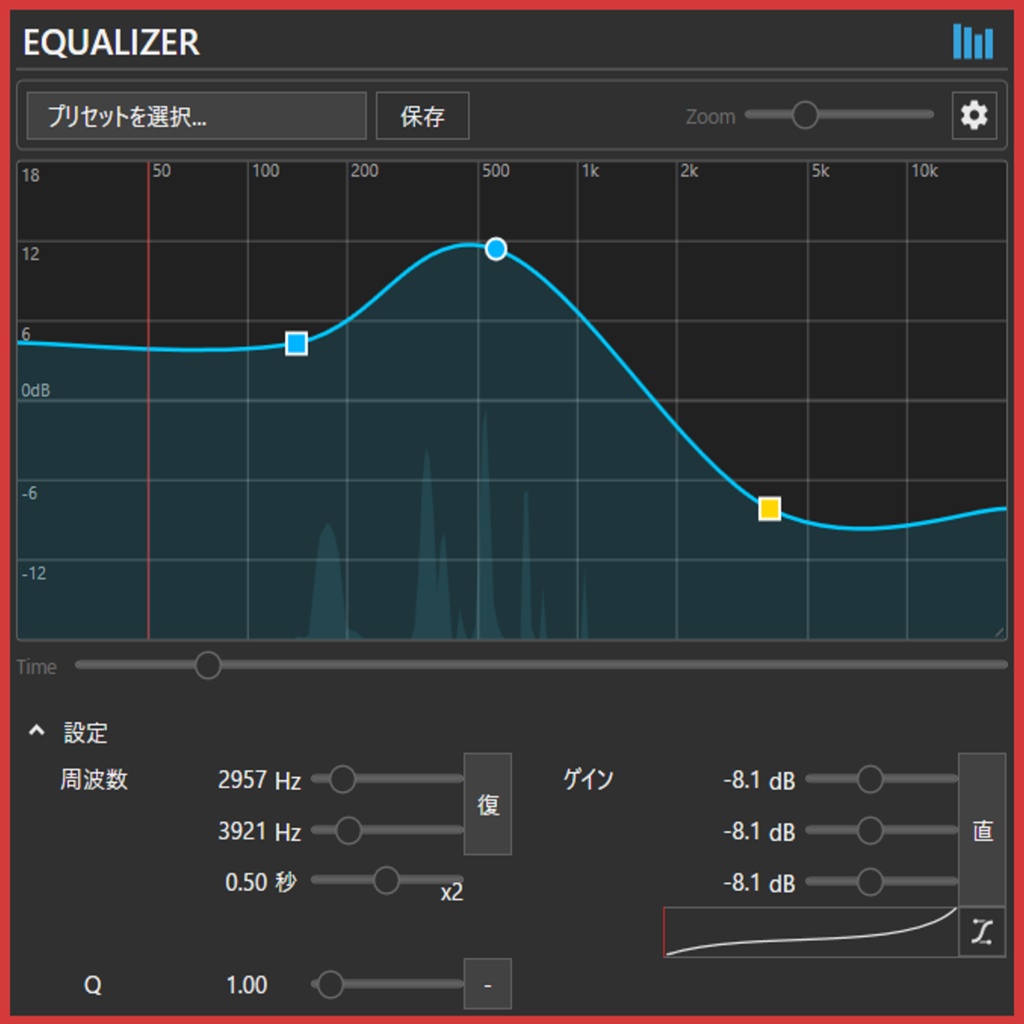Click the Zoom slider handle
1024x1024 pixels.
click(805, 115)
